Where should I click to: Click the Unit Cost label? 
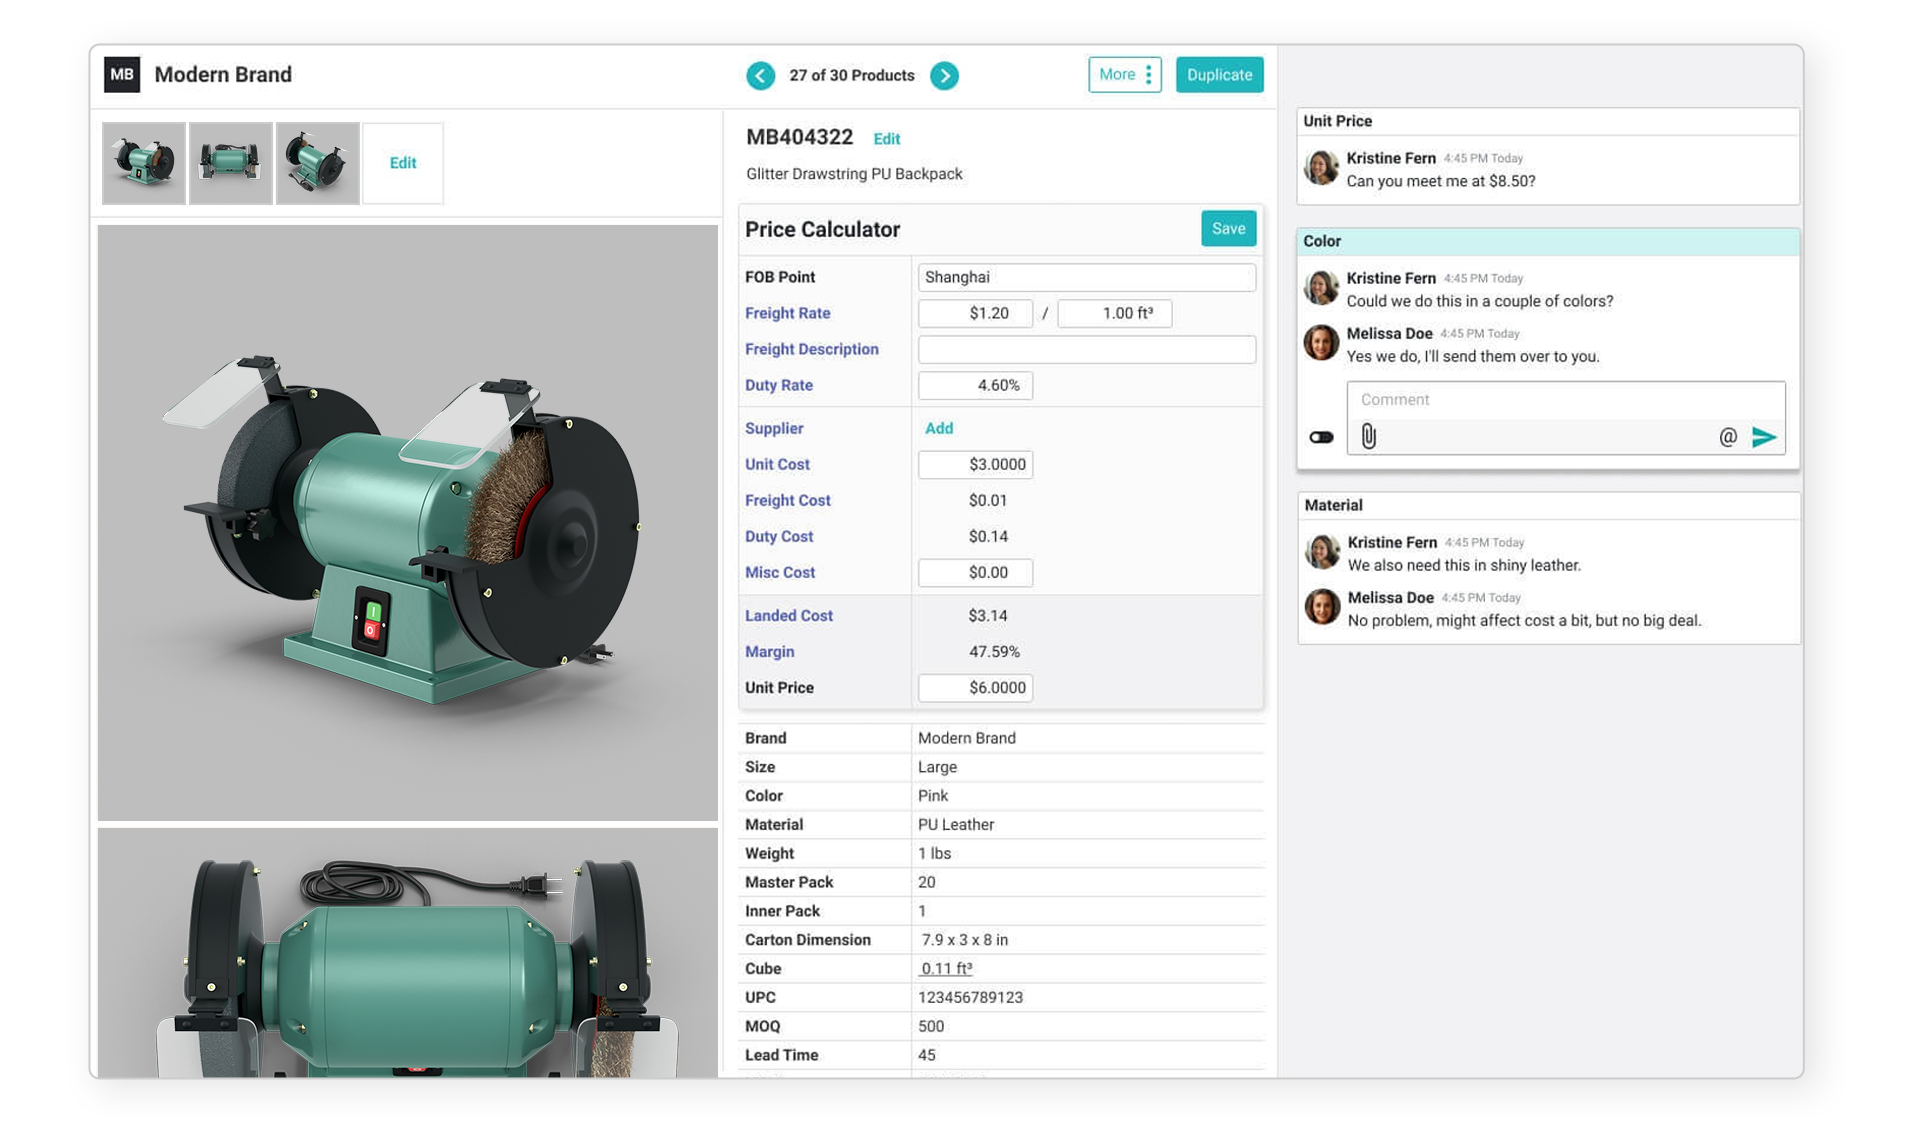tap(777, 464)
